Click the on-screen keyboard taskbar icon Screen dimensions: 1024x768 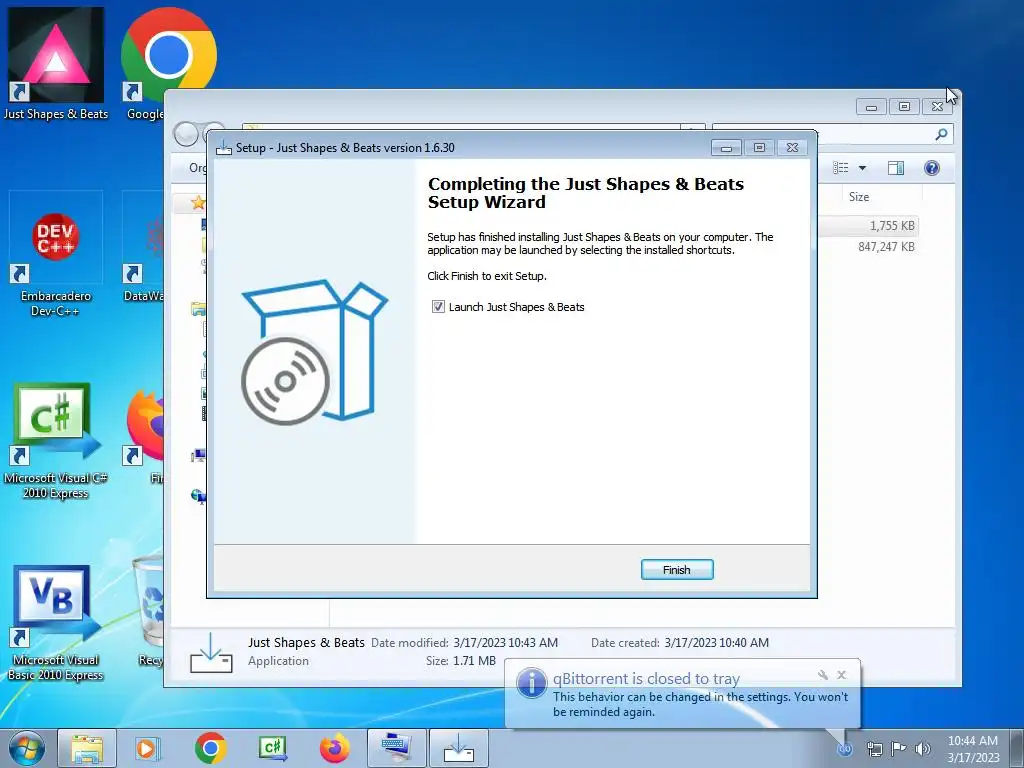click(396, 748)
